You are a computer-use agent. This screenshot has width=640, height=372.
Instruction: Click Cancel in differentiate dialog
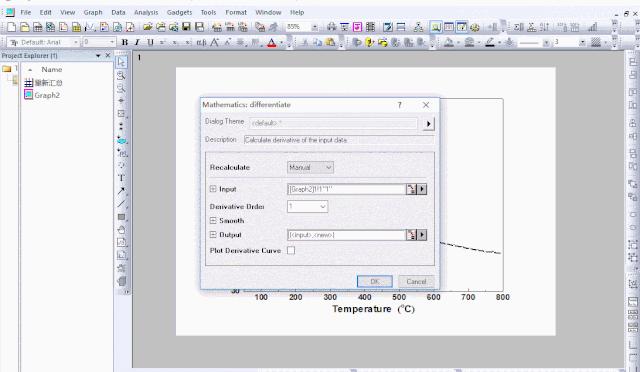pos(416,281)
